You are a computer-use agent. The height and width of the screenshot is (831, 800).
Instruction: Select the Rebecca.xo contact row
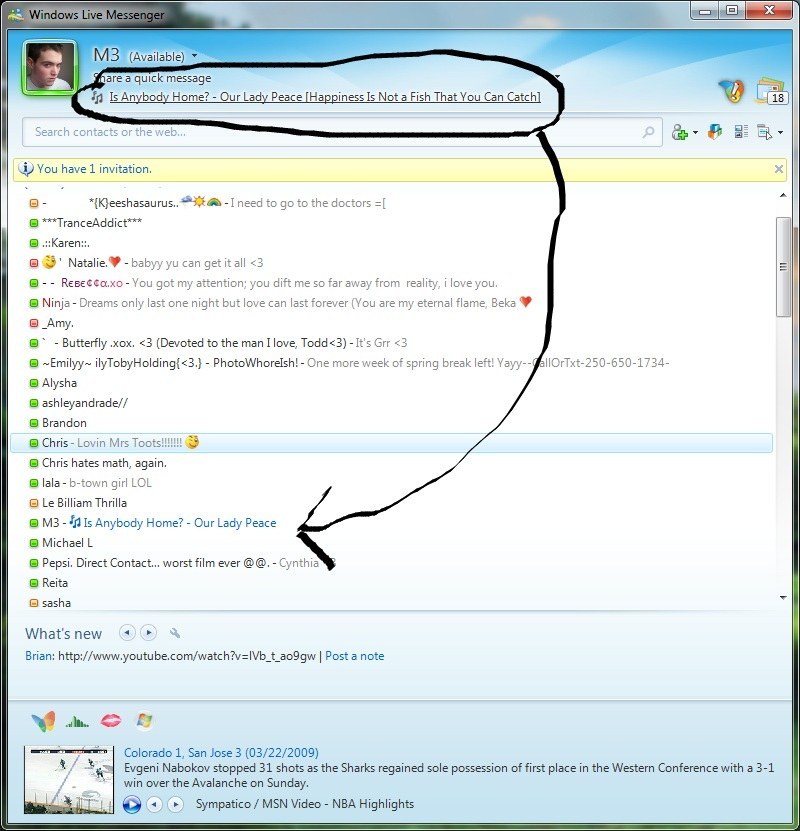[x=264, y=283]
